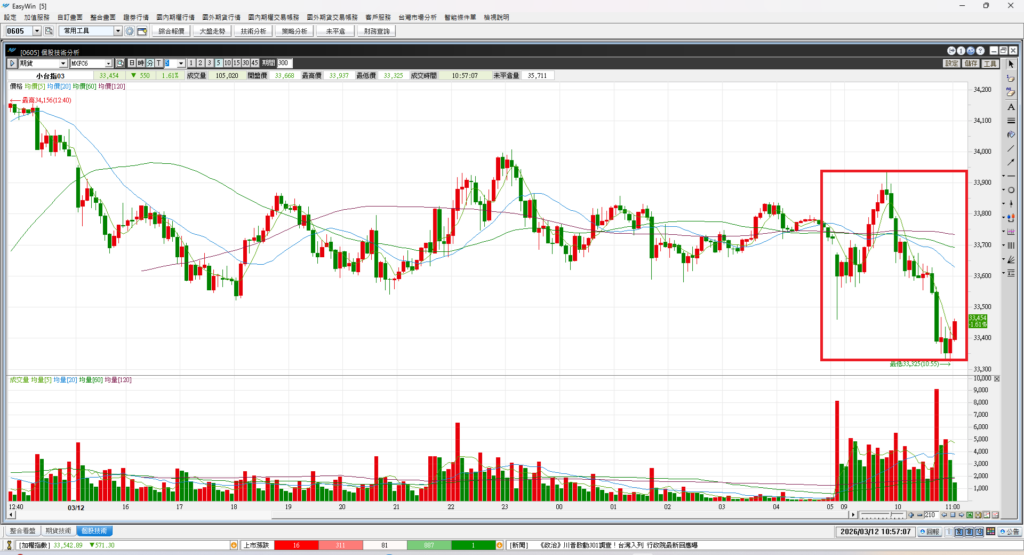Open the MXFC6 contract dropdown
This screenshot has height=555, width=1024.
(x=108, y=63)
